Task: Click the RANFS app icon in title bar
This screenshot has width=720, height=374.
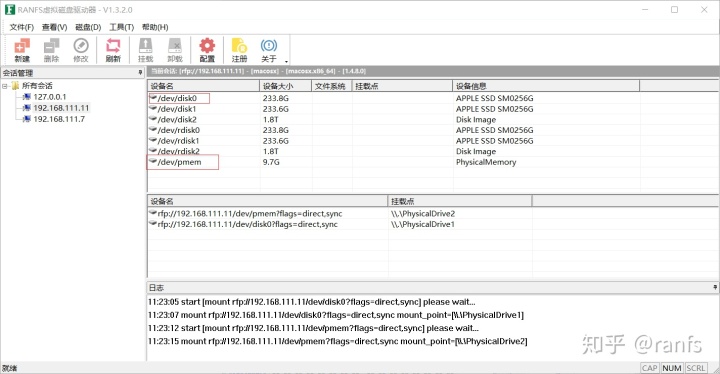Action: point(10,10)
